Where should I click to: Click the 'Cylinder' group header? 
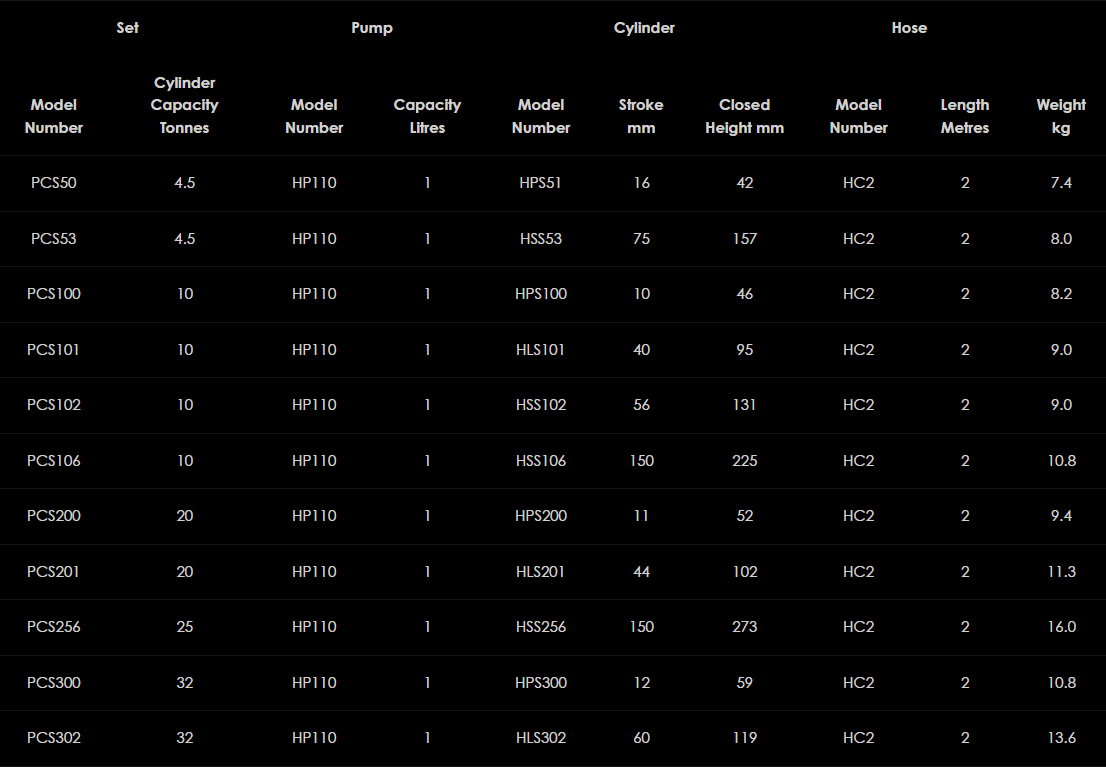point(644,28)
